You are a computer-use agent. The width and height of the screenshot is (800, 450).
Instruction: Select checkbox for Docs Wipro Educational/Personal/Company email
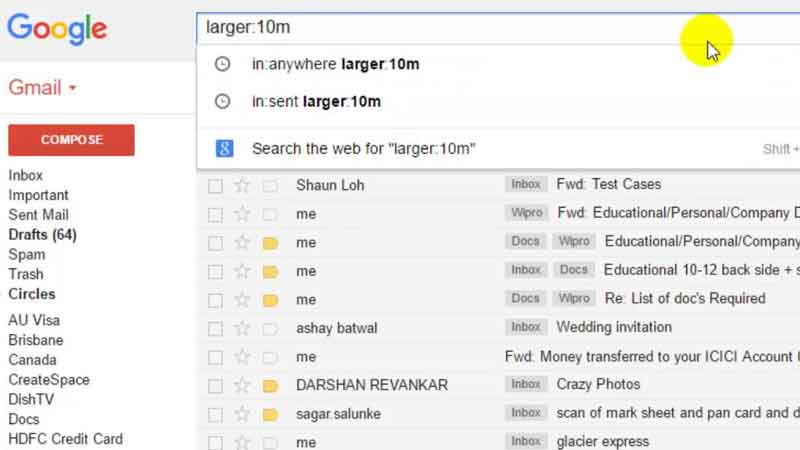coord(215,243)
